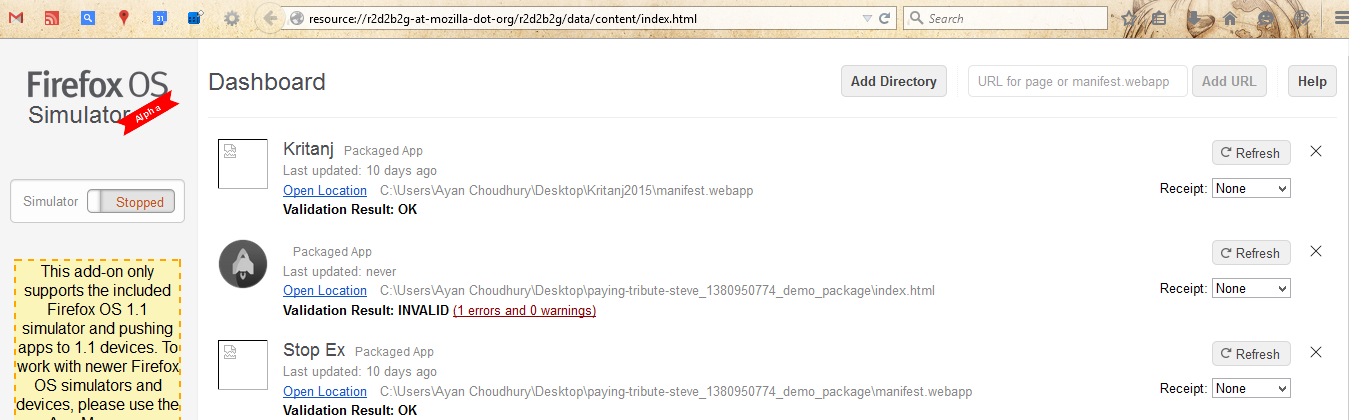Bookmark this page with the star icon
Viewport: 1349px width, 420px height.
coord(1129,18)
